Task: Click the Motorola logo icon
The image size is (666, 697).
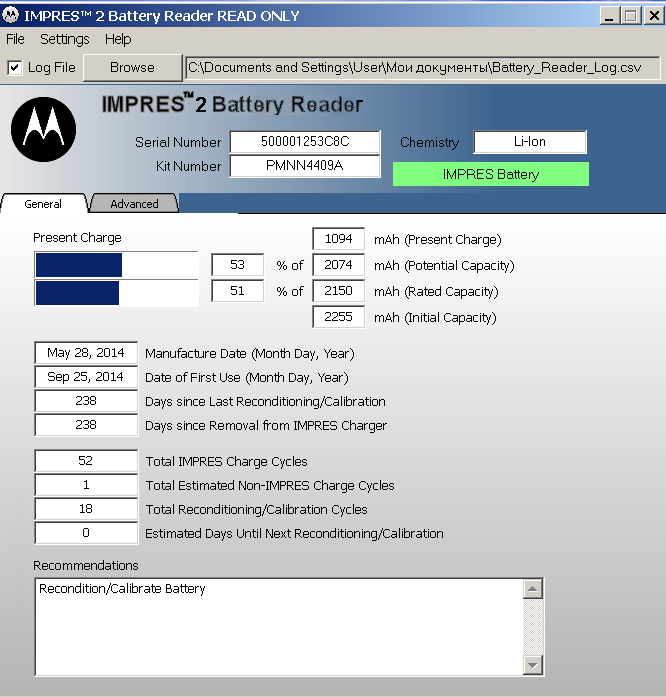Action: click(x=42, y=127)
